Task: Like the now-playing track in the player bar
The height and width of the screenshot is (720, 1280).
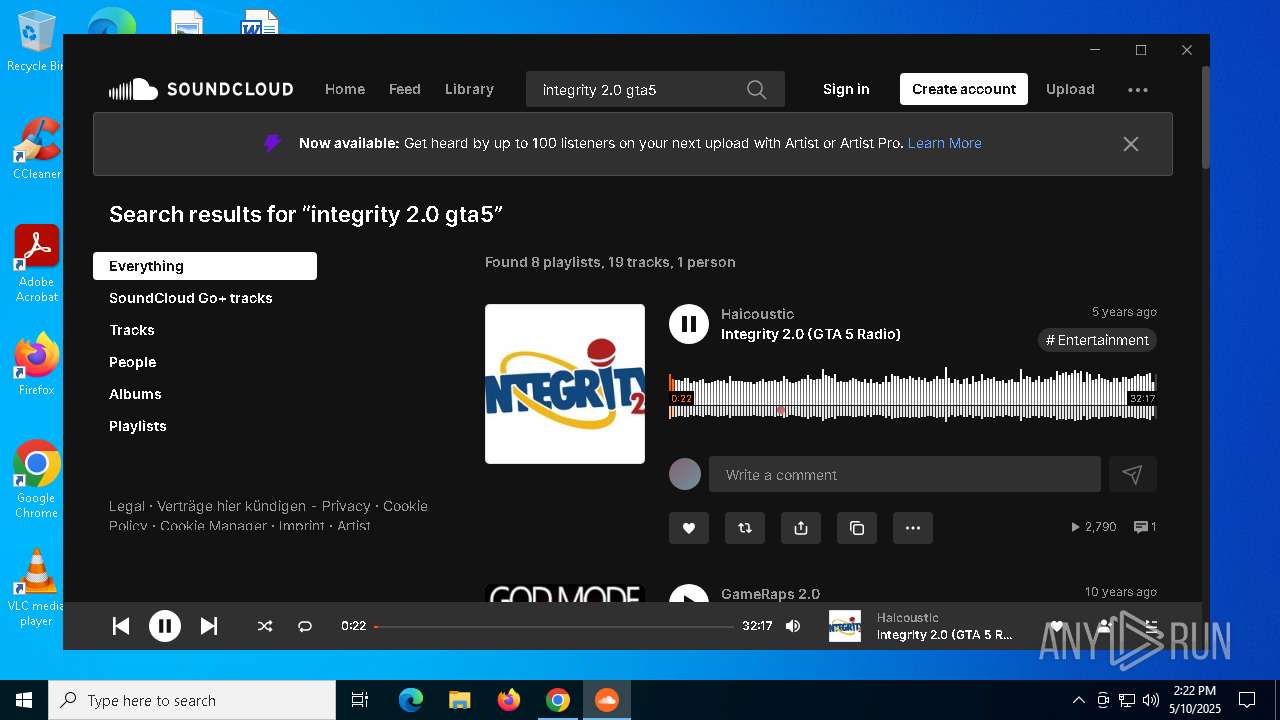Action: 1056,626
